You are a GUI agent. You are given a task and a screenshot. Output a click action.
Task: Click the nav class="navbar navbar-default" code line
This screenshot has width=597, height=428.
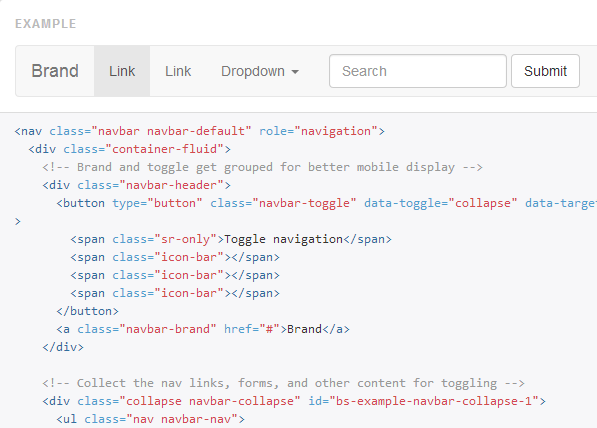point(200,131)
